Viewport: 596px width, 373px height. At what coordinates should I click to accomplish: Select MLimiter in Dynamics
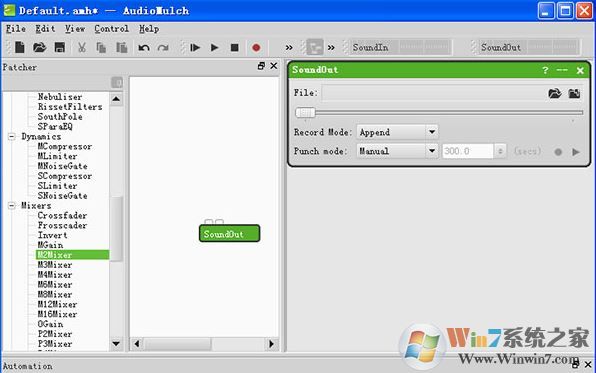point(57,156)
